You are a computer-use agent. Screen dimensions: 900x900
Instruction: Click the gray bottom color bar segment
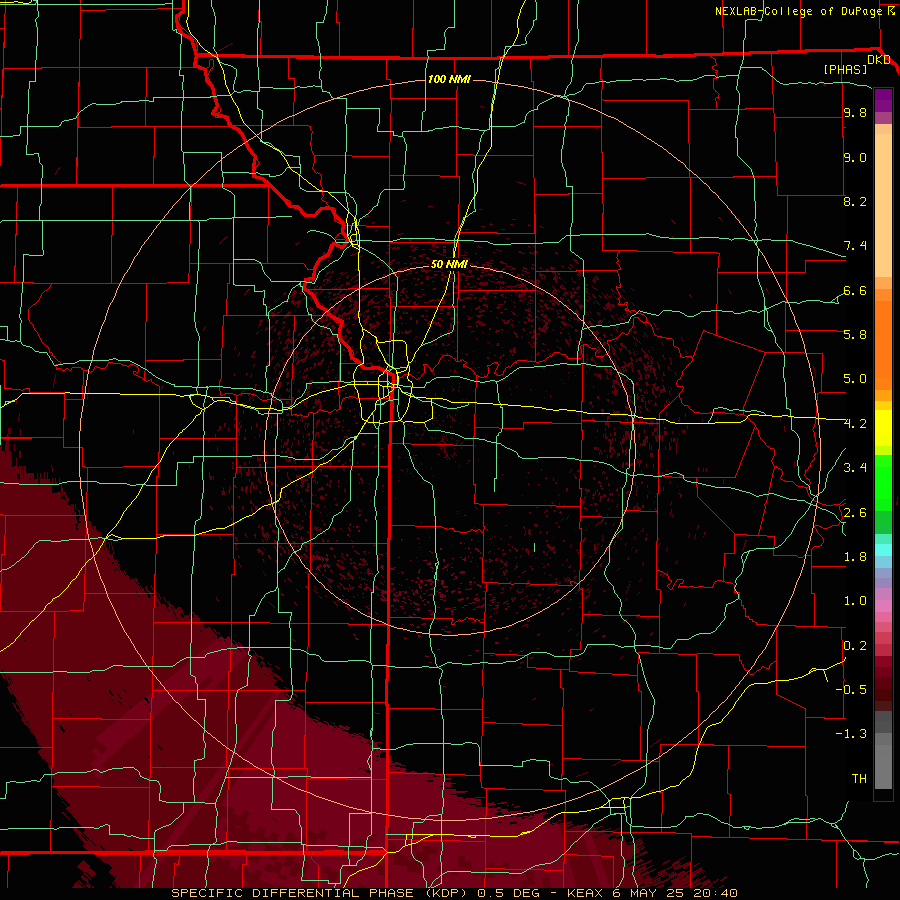pos(883,766)
